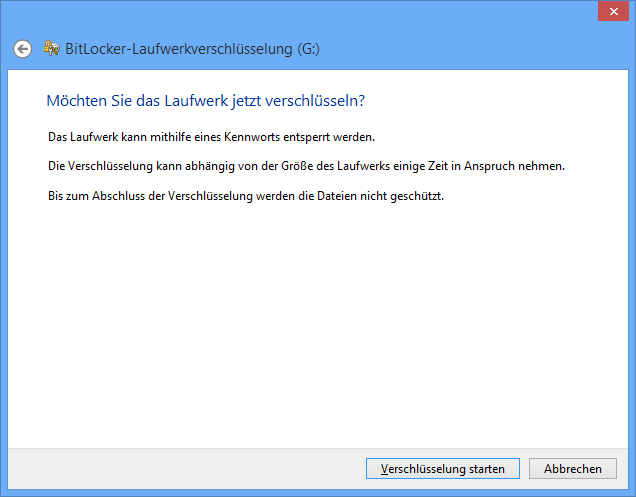Click the sentence starting Die Verschlüsselung kann abhängig
The width and height of the screenshot is (636, 497).
click(306, 166)
